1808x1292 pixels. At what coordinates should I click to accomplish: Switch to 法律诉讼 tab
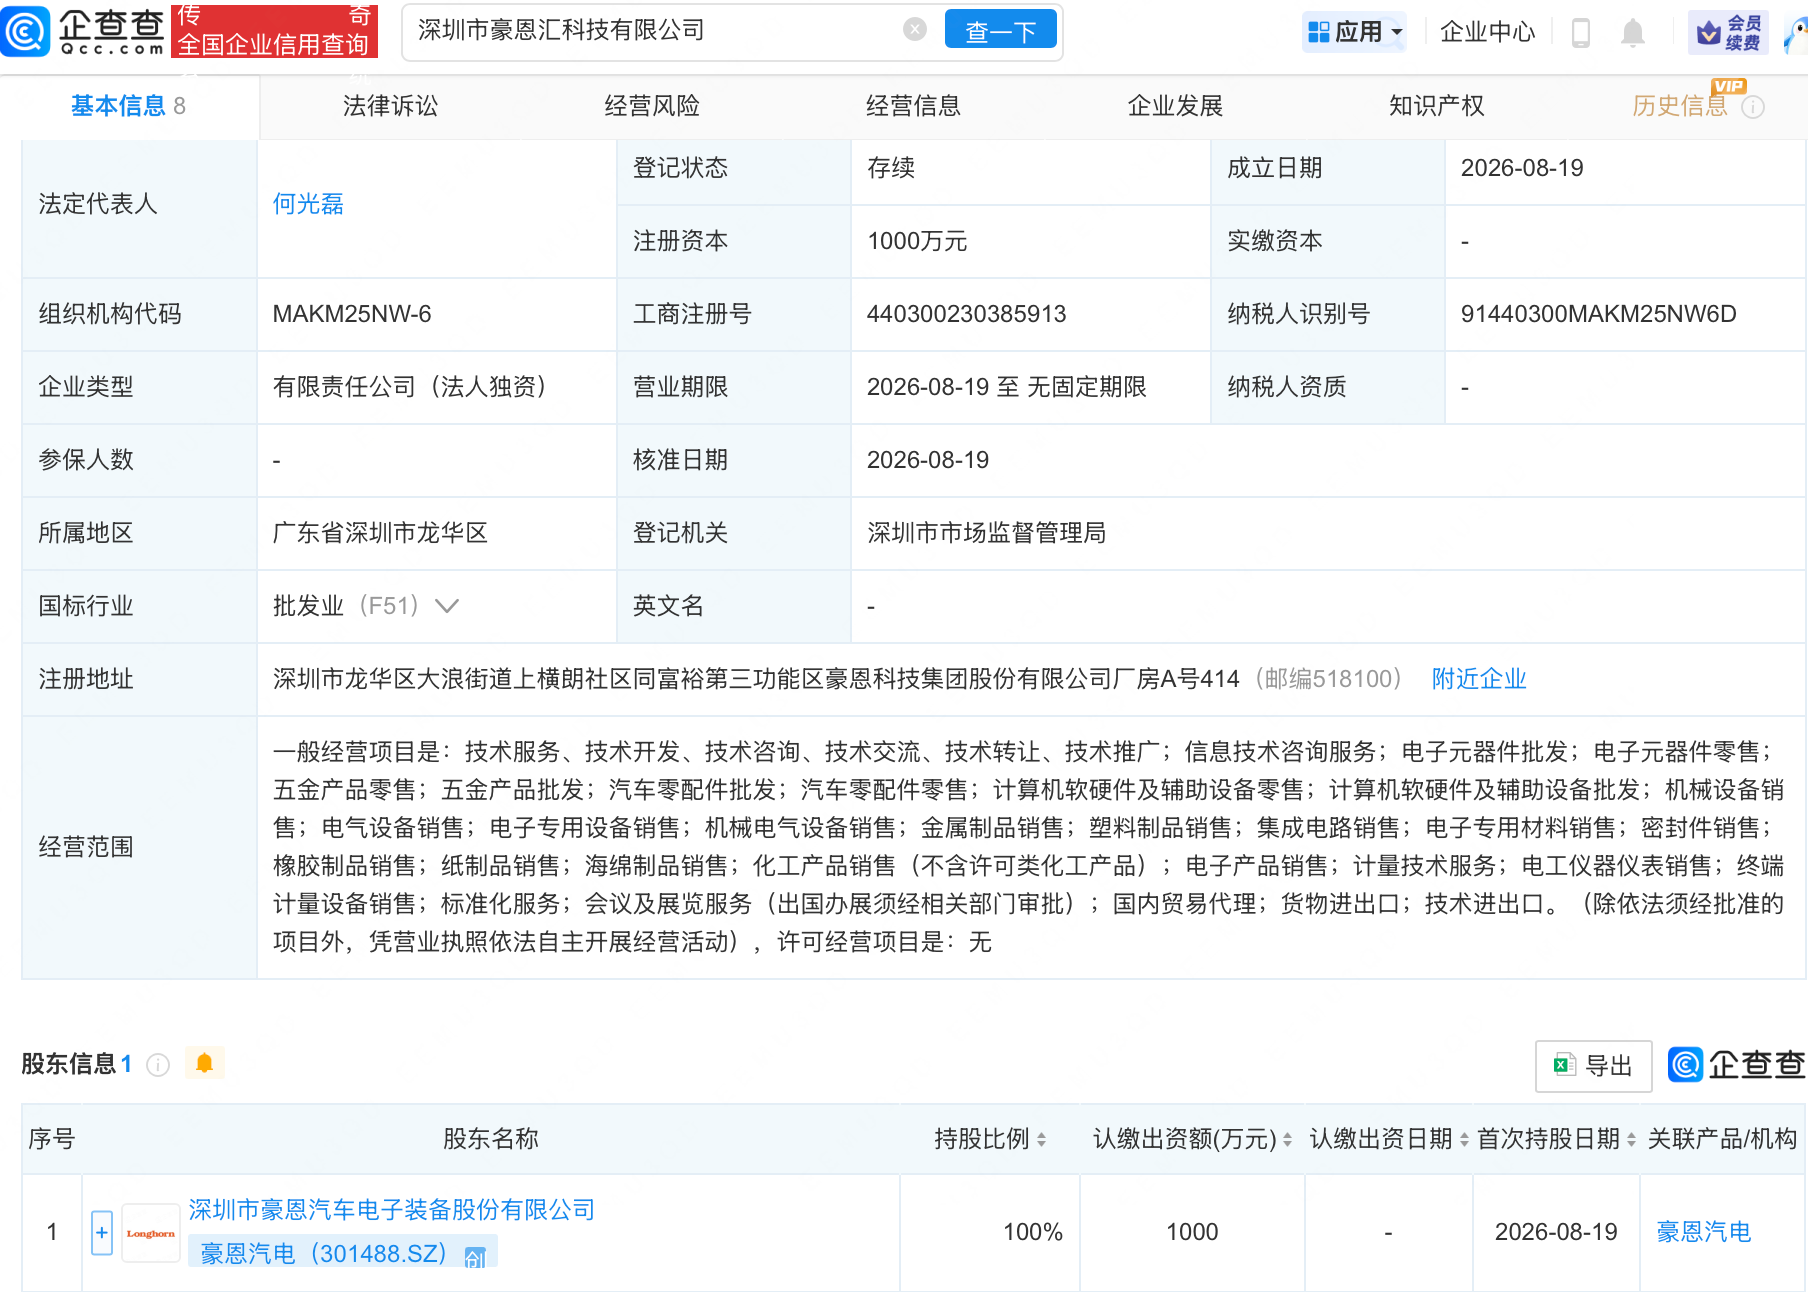tap(390, 106)
